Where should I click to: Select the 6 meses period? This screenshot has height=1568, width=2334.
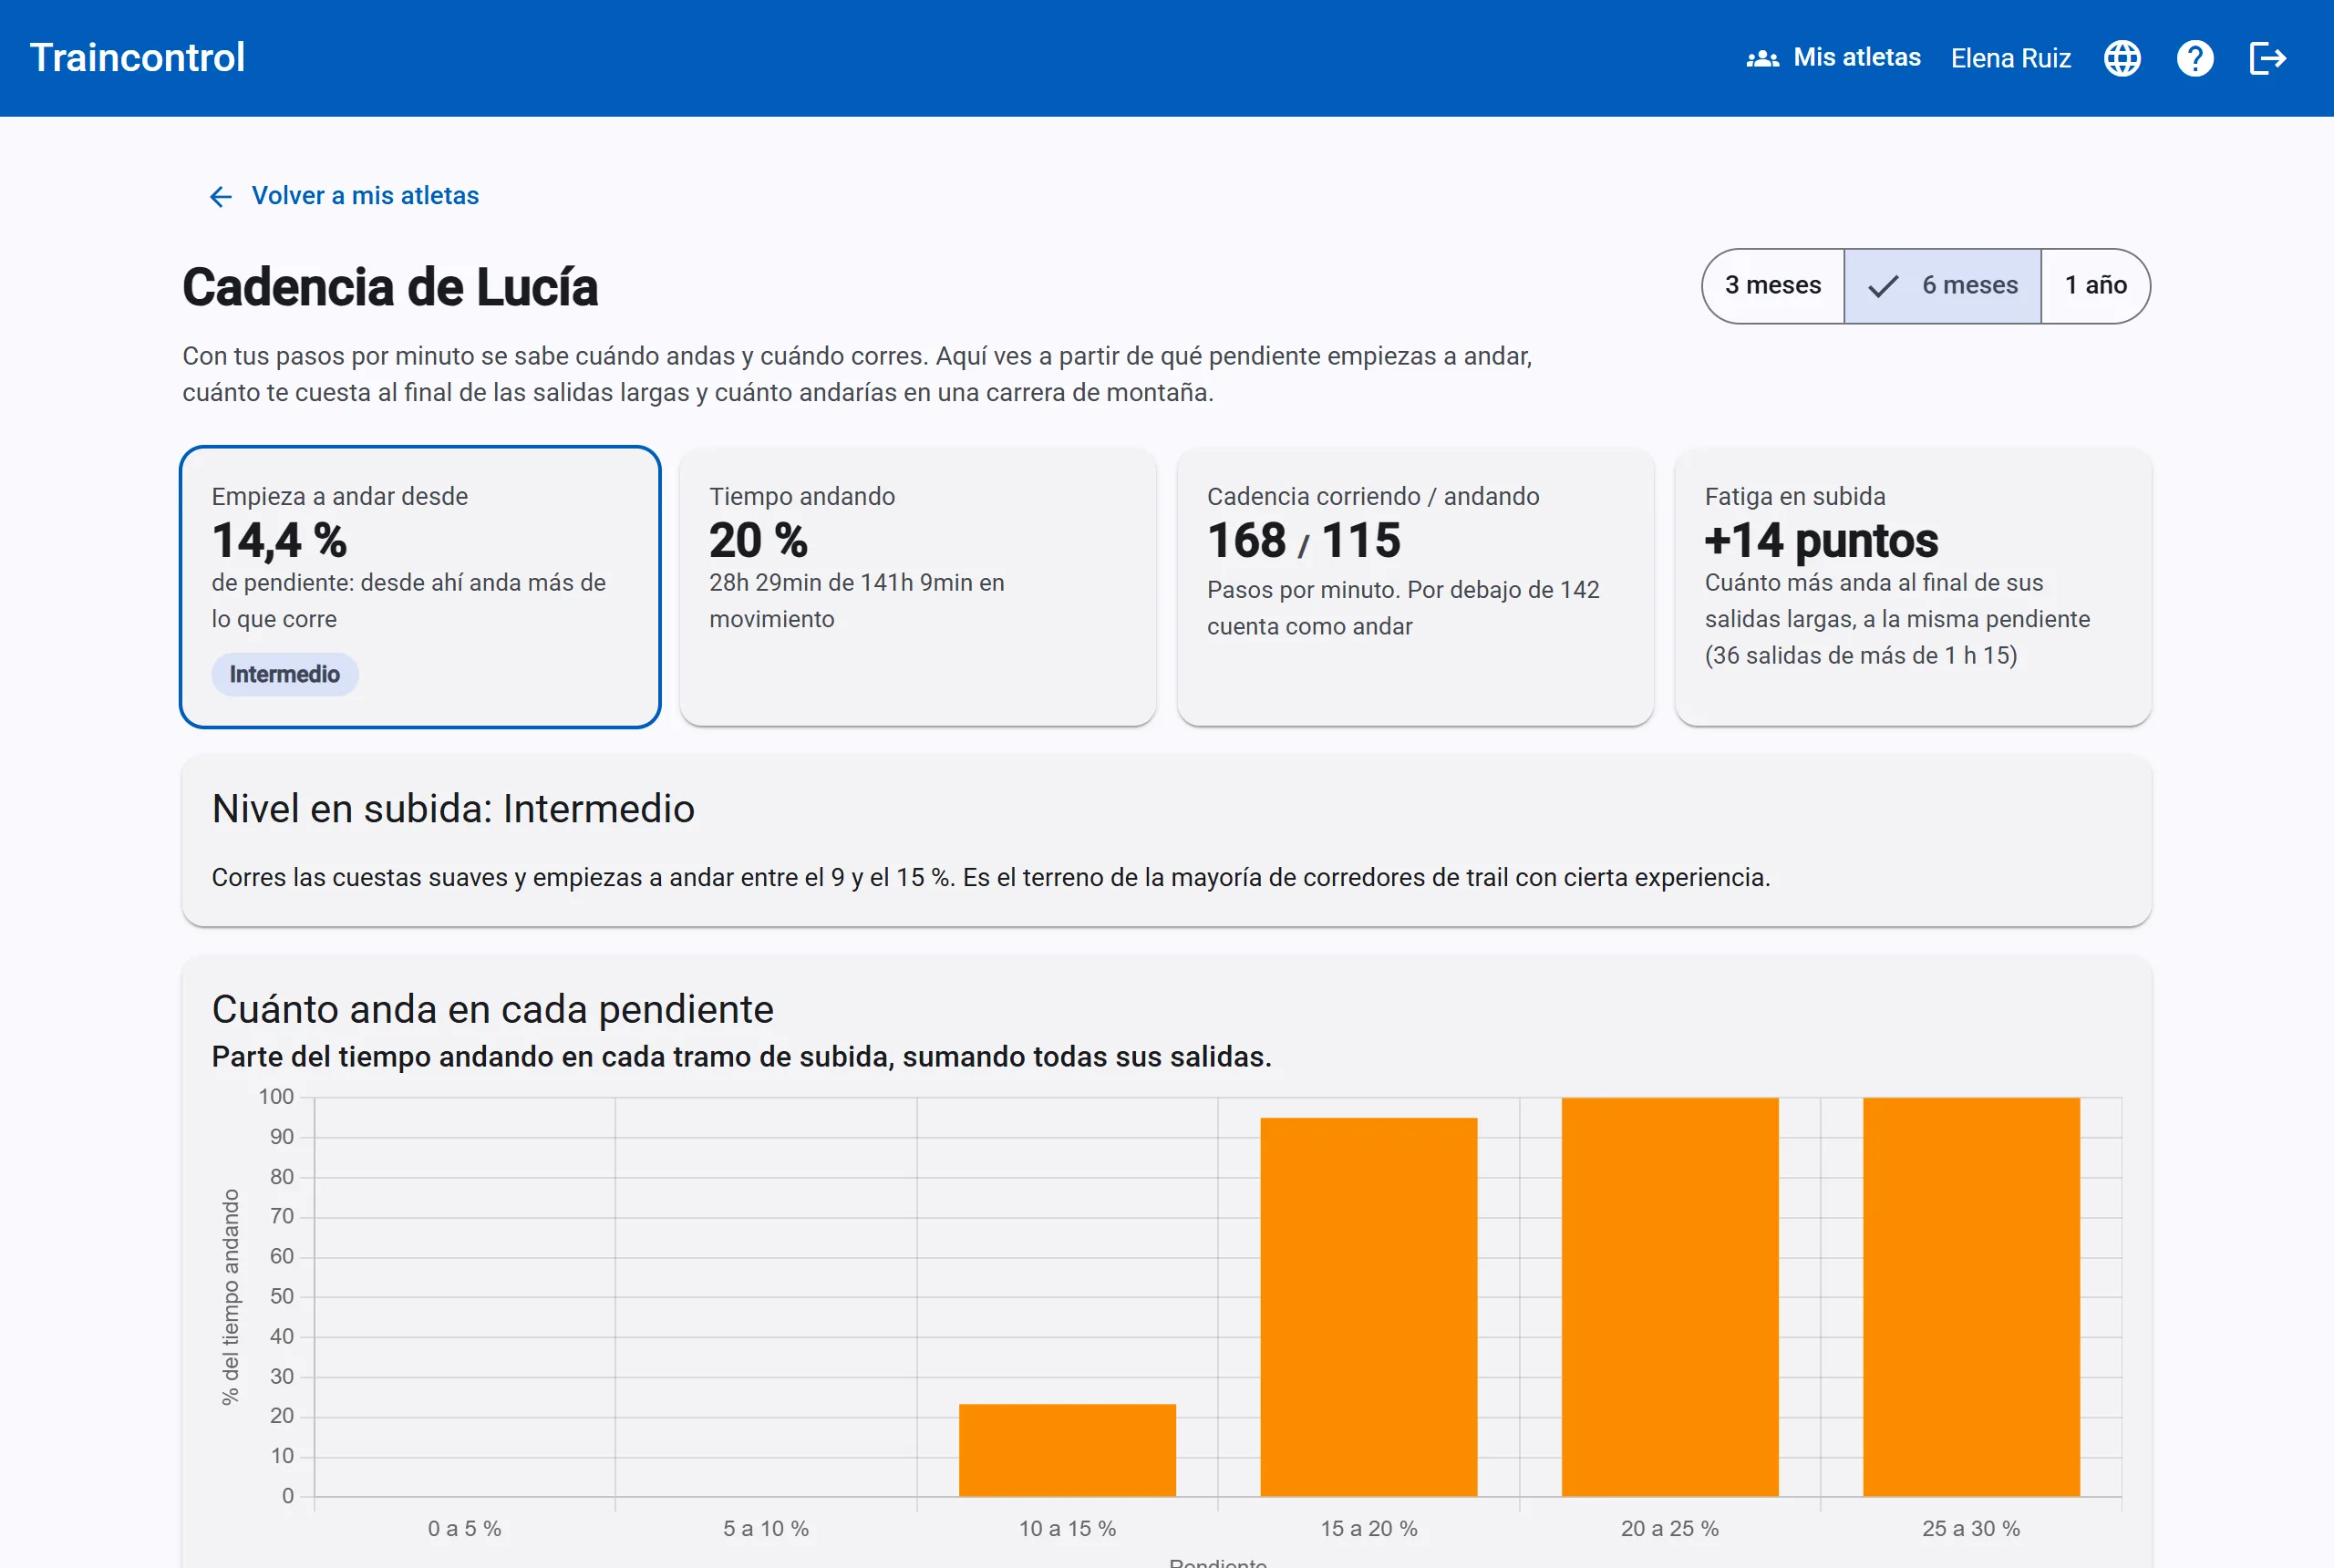coord(1942,285)
